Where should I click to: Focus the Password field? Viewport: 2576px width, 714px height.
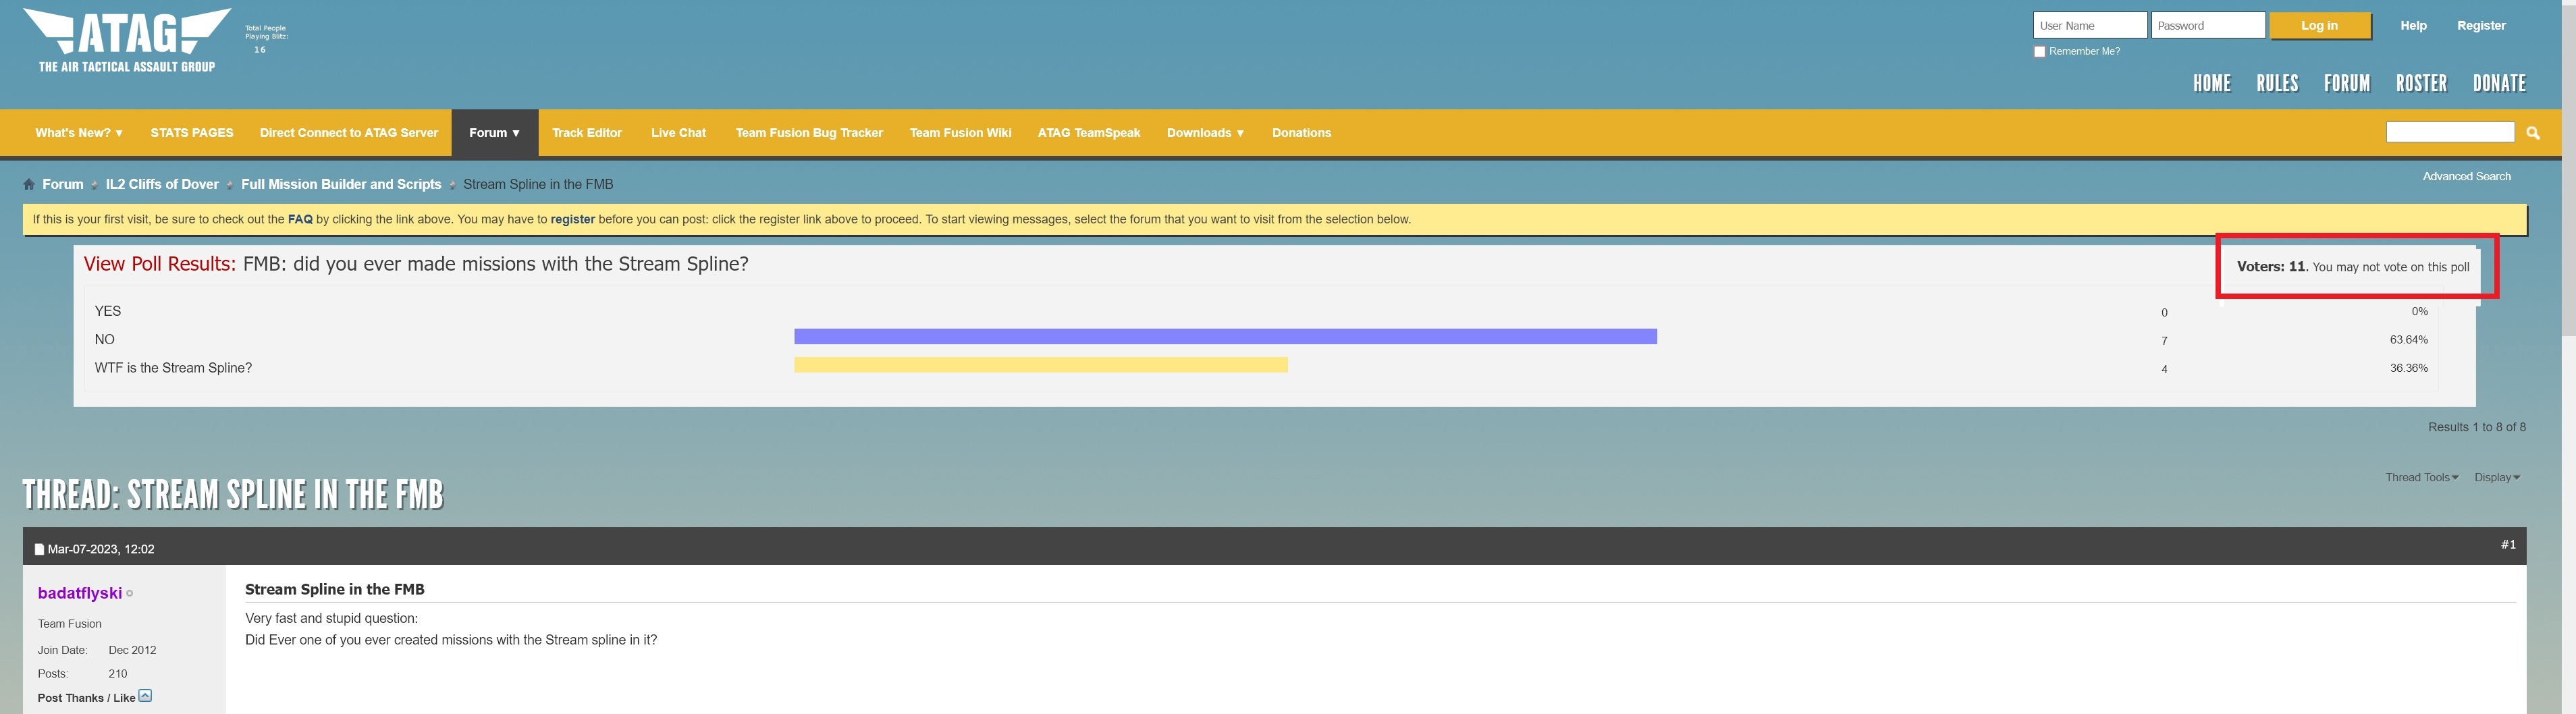click(x=2208, y=26)
